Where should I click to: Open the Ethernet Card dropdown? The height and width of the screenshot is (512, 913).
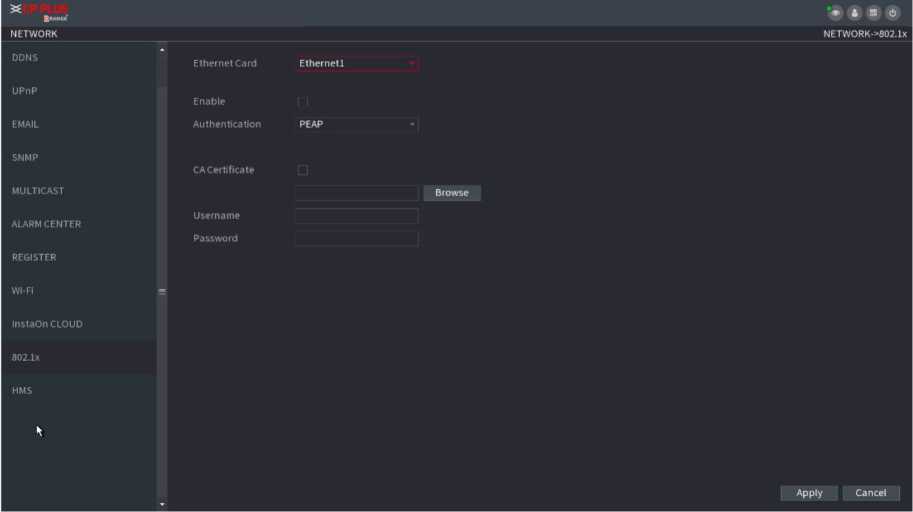tap(357, 64)
